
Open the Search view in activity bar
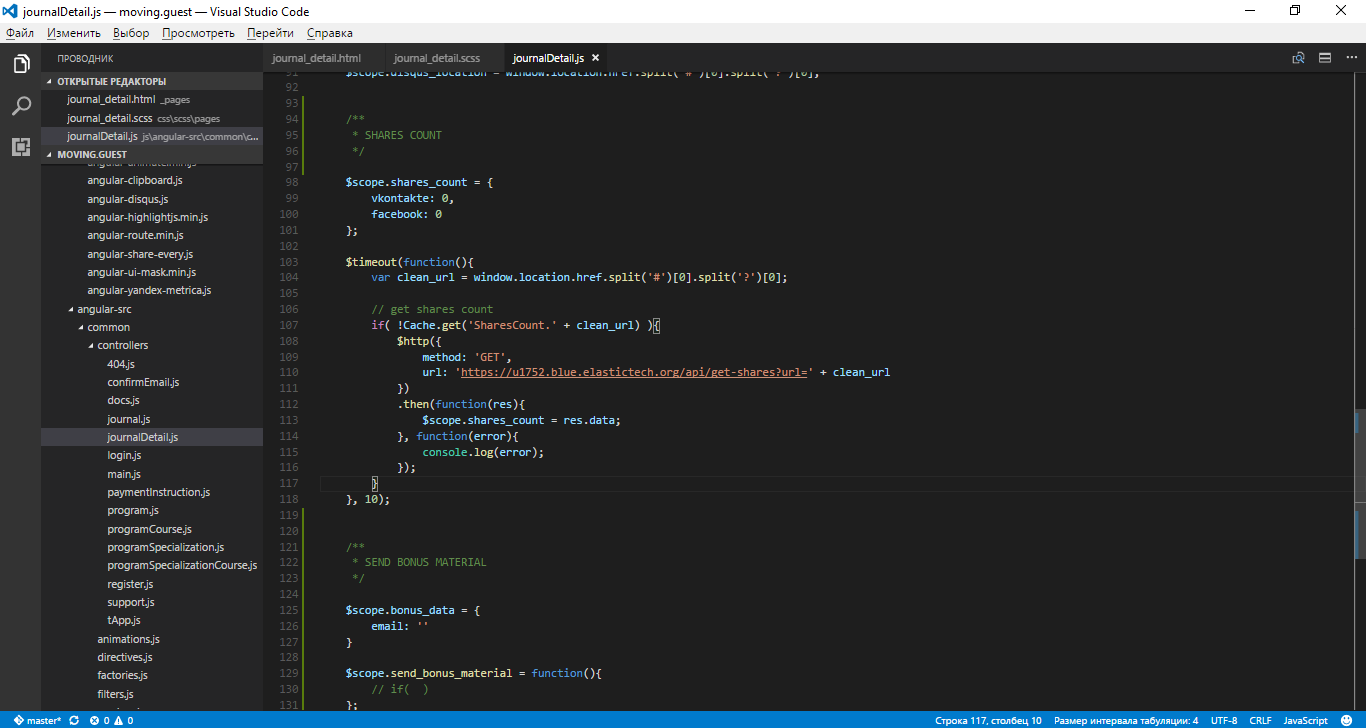click(x=20, y=106)
